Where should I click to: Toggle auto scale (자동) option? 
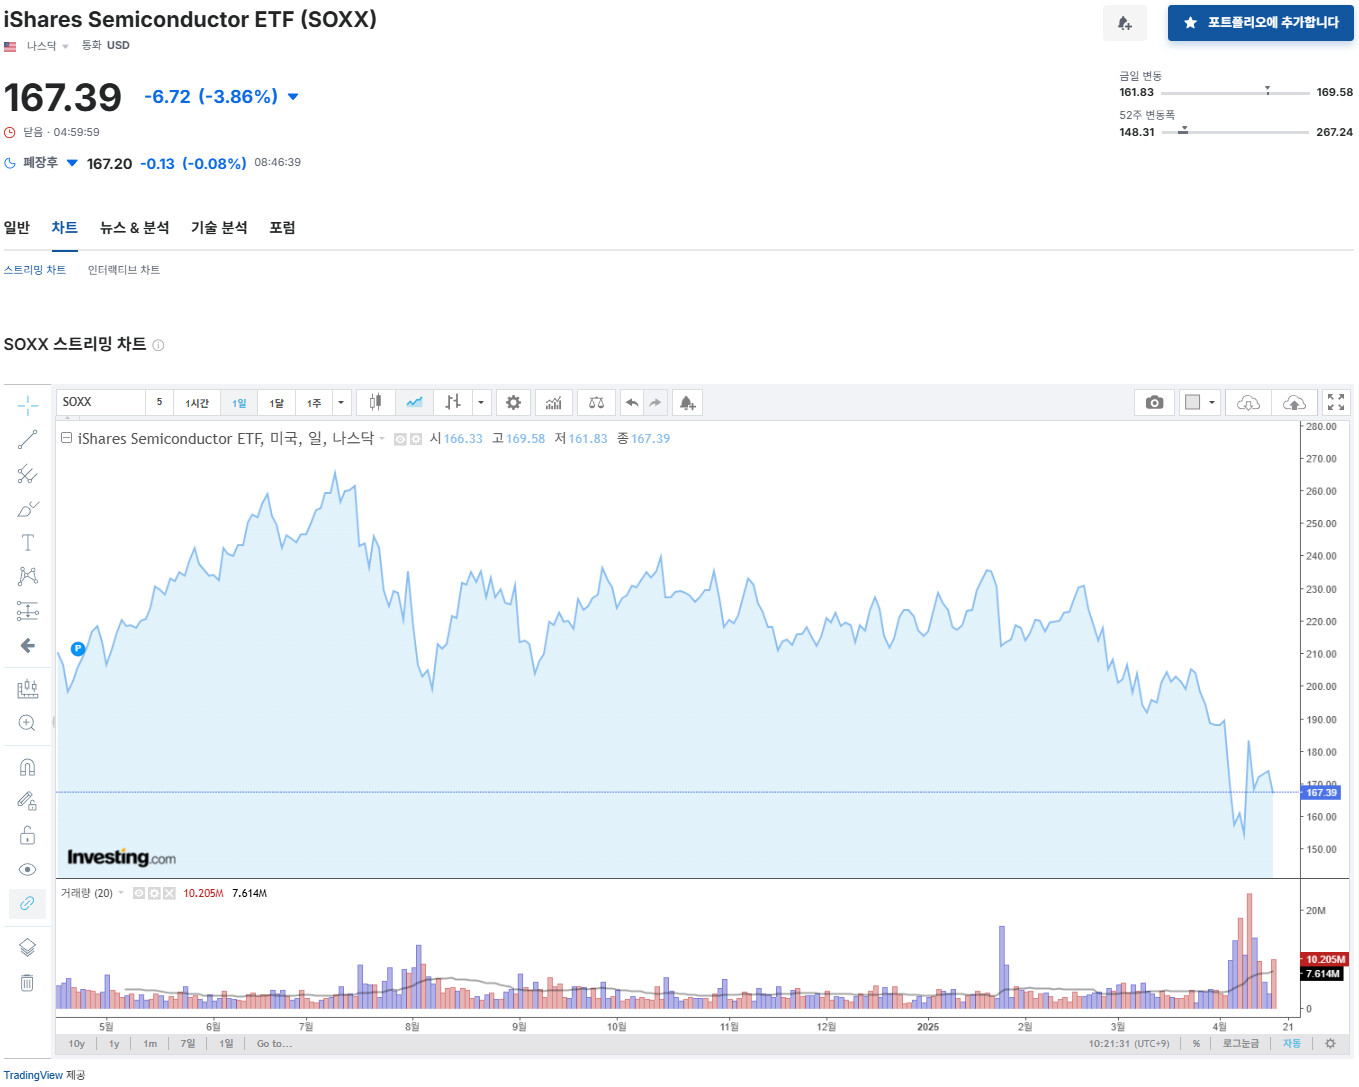pos(1292,1043)
